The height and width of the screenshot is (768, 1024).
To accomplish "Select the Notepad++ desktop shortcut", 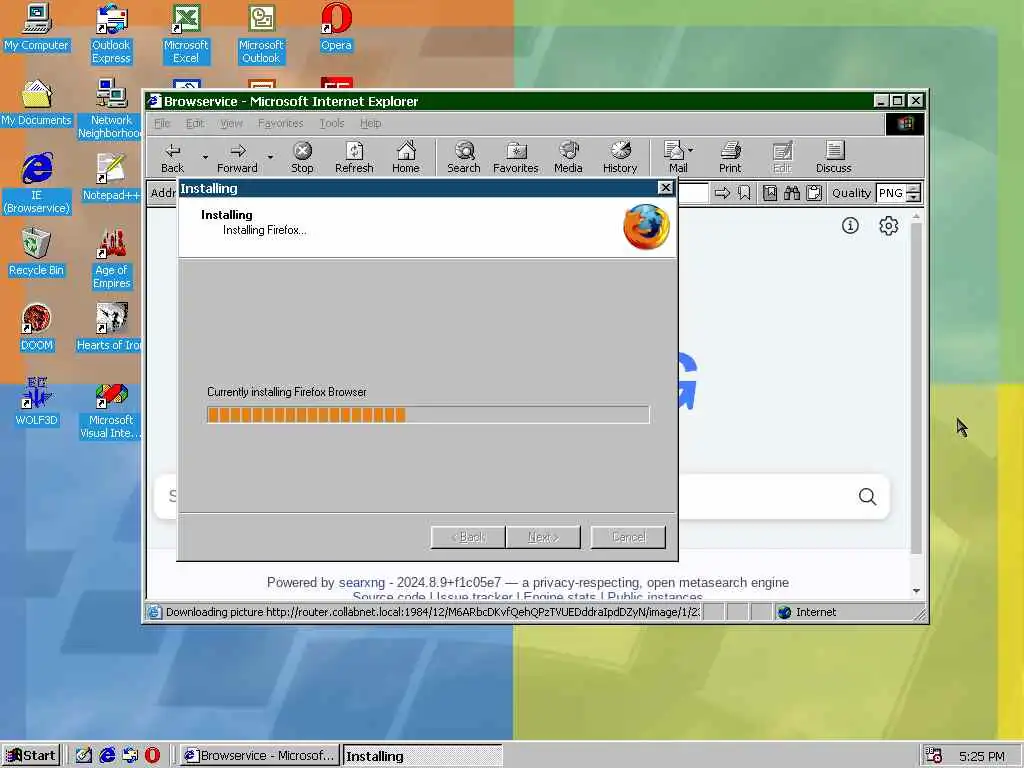I will 111,177.
